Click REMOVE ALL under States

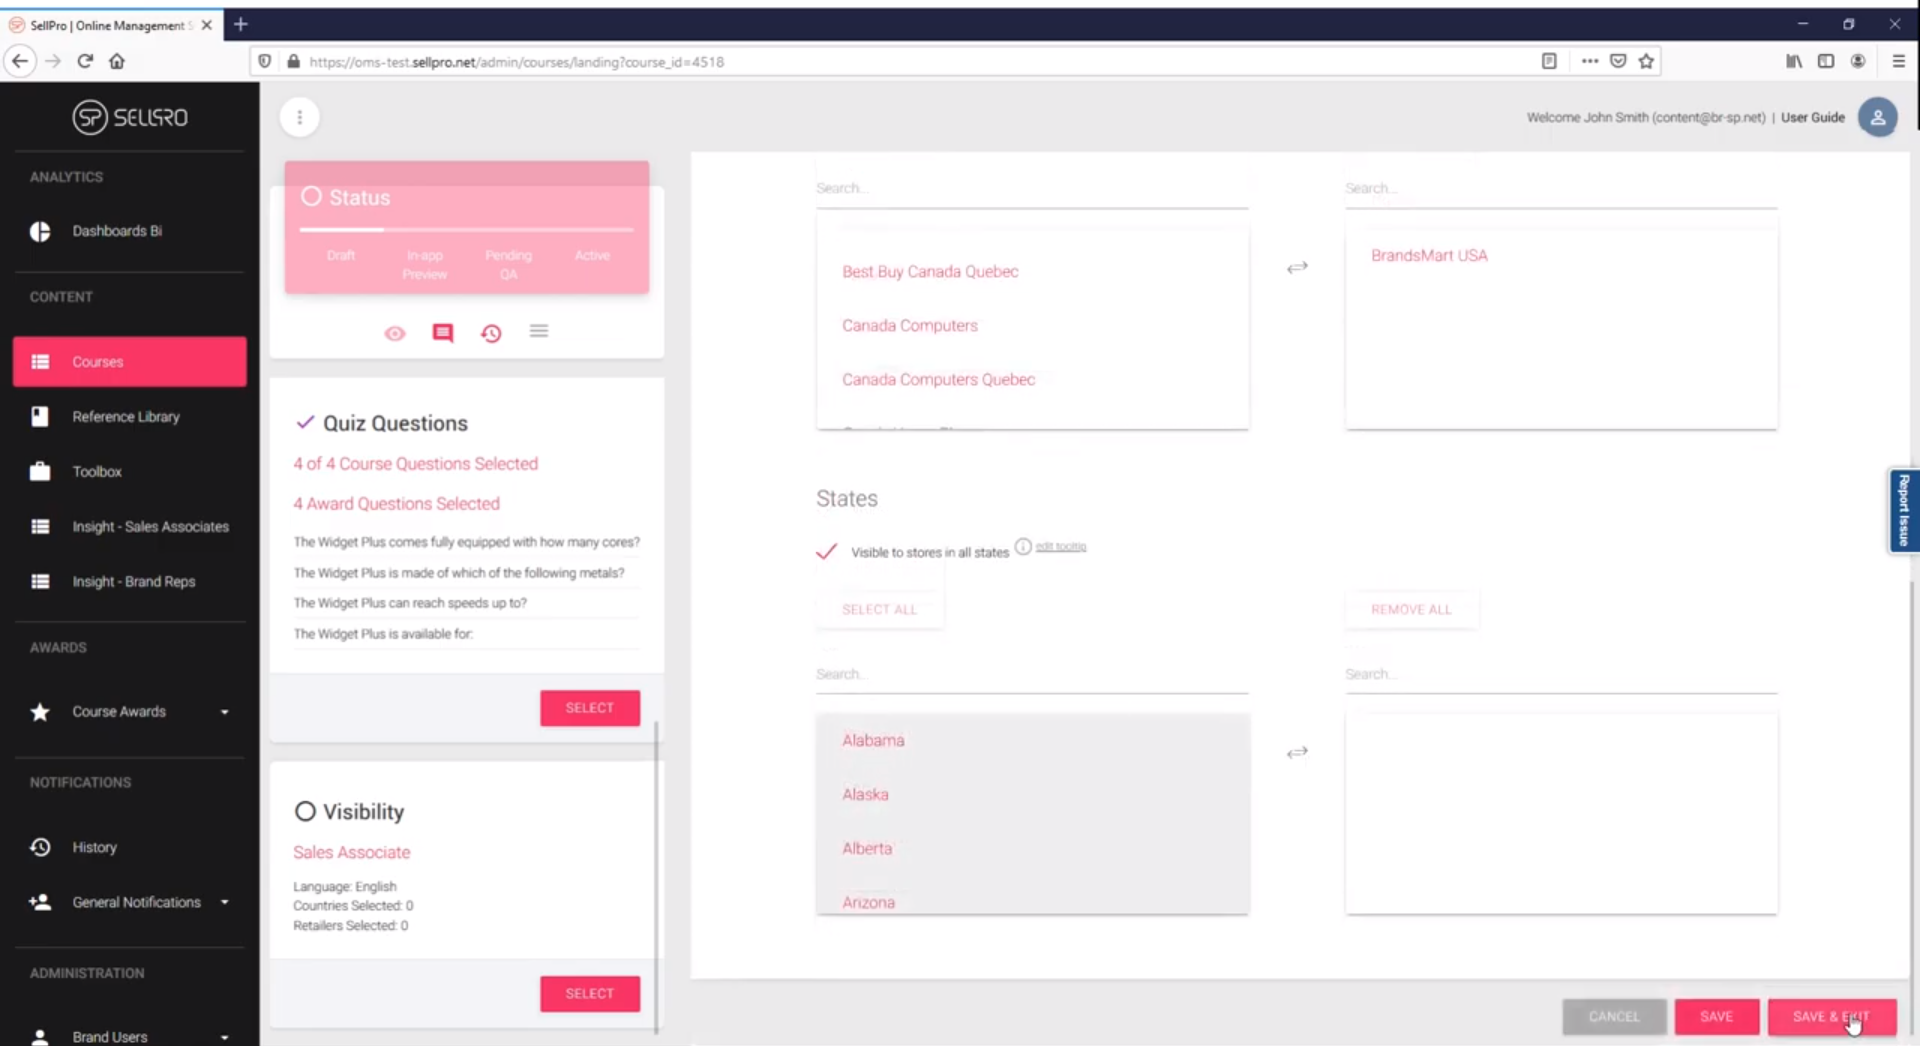pyautogui.click(x=1411, y=609)
